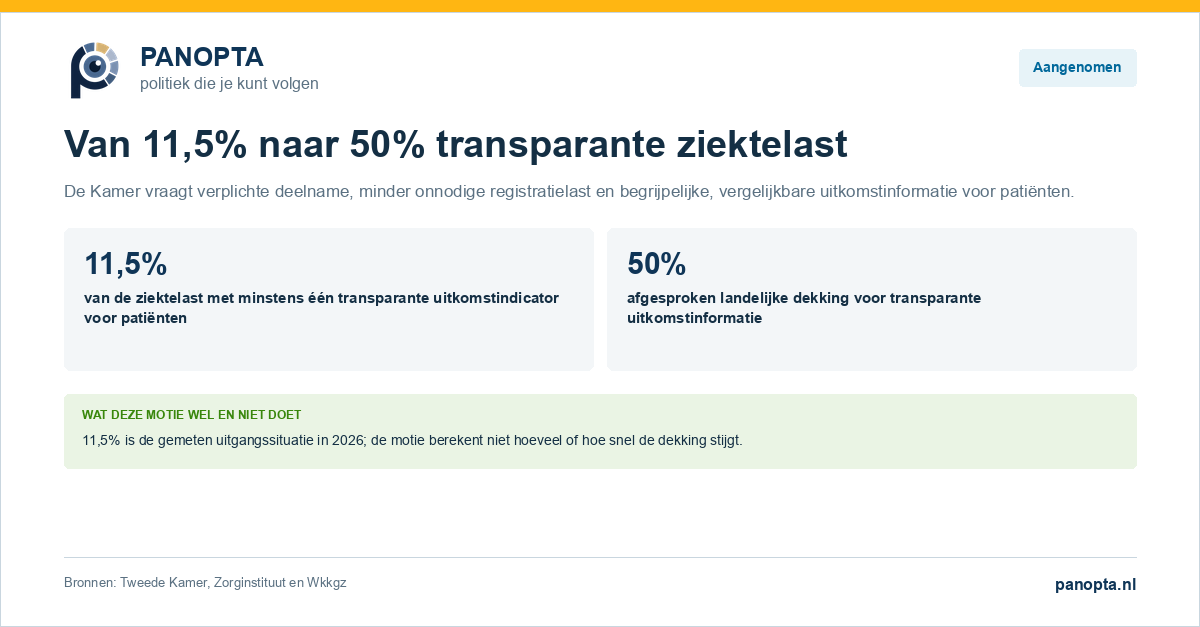Viewport: 1200px width, 627px height.
Task: Click the Bronnen source line
Action: click(205, 582)
